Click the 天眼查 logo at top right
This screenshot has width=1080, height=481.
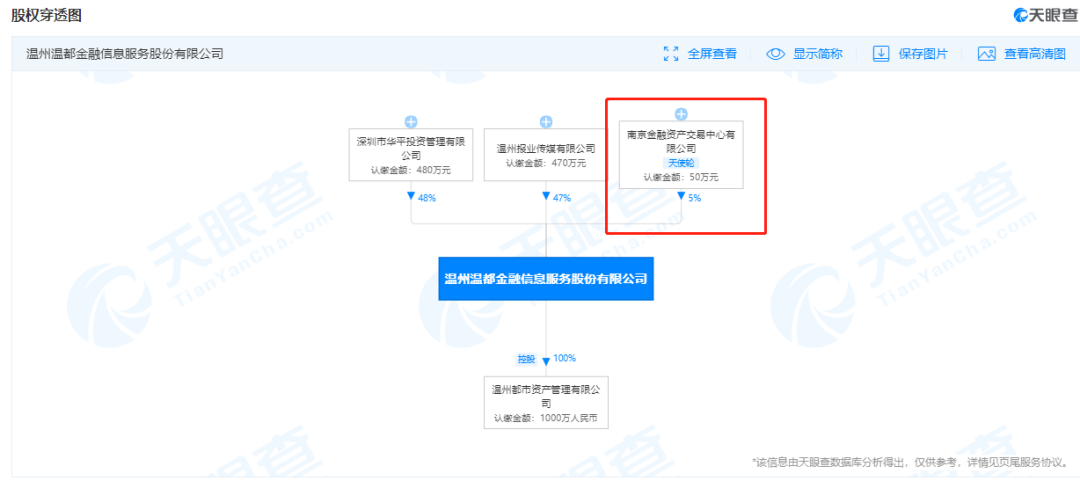coord(1045,15)
